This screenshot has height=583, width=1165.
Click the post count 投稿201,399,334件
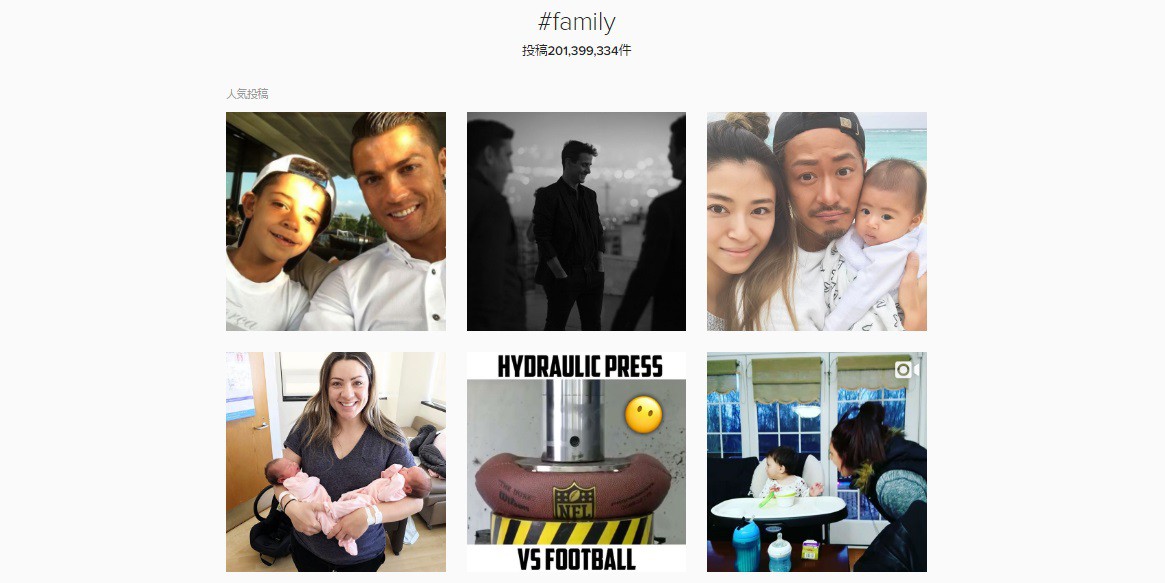(x=577, y=51)
